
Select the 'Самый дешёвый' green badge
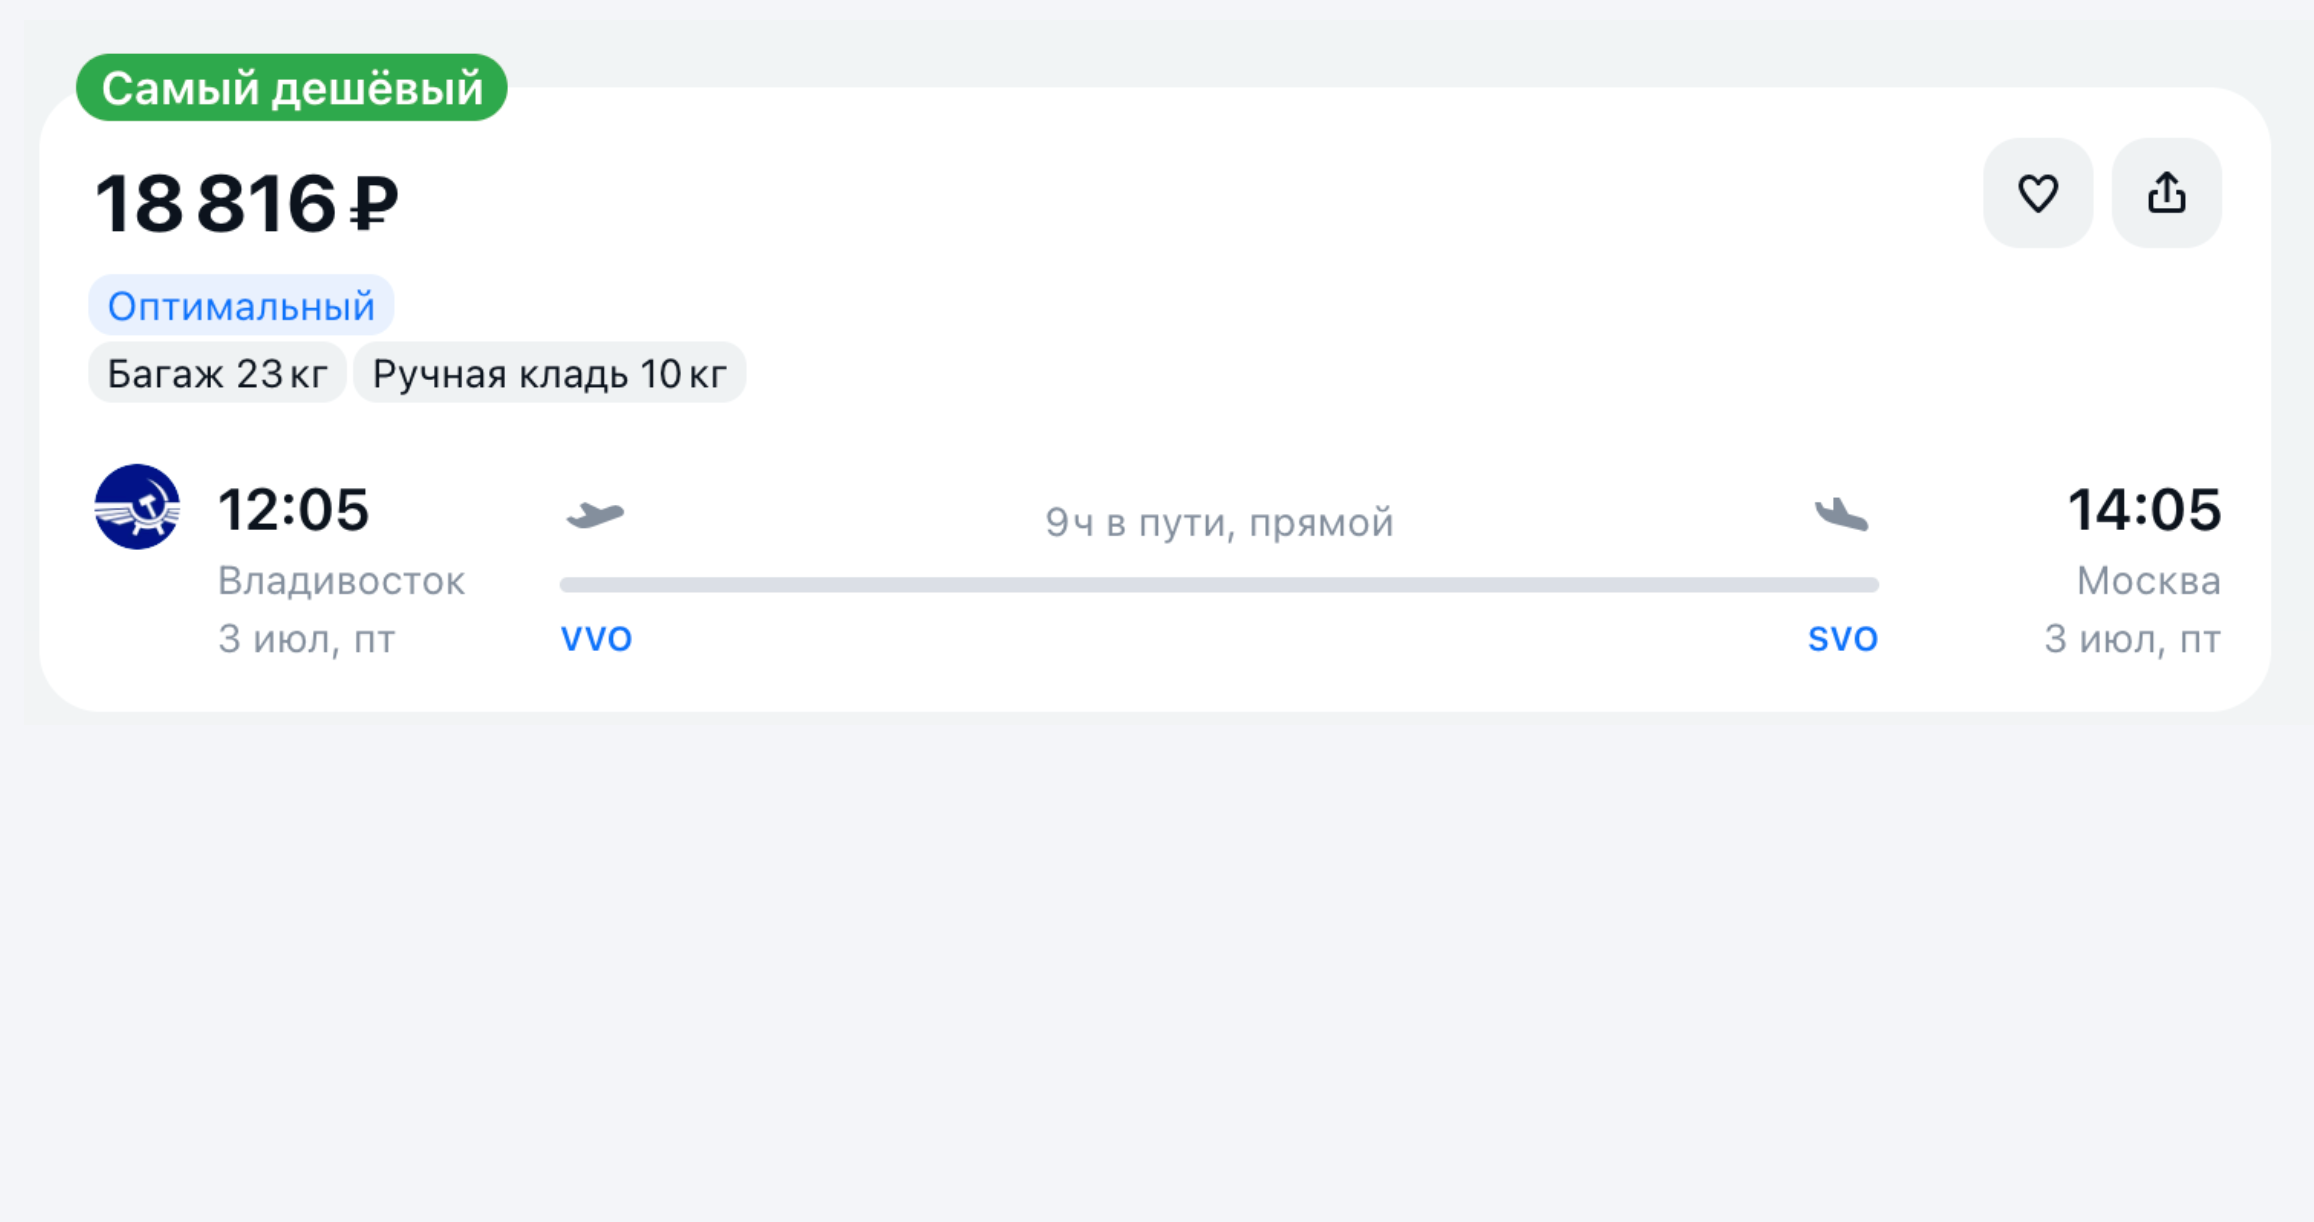[x=292, y=88]
